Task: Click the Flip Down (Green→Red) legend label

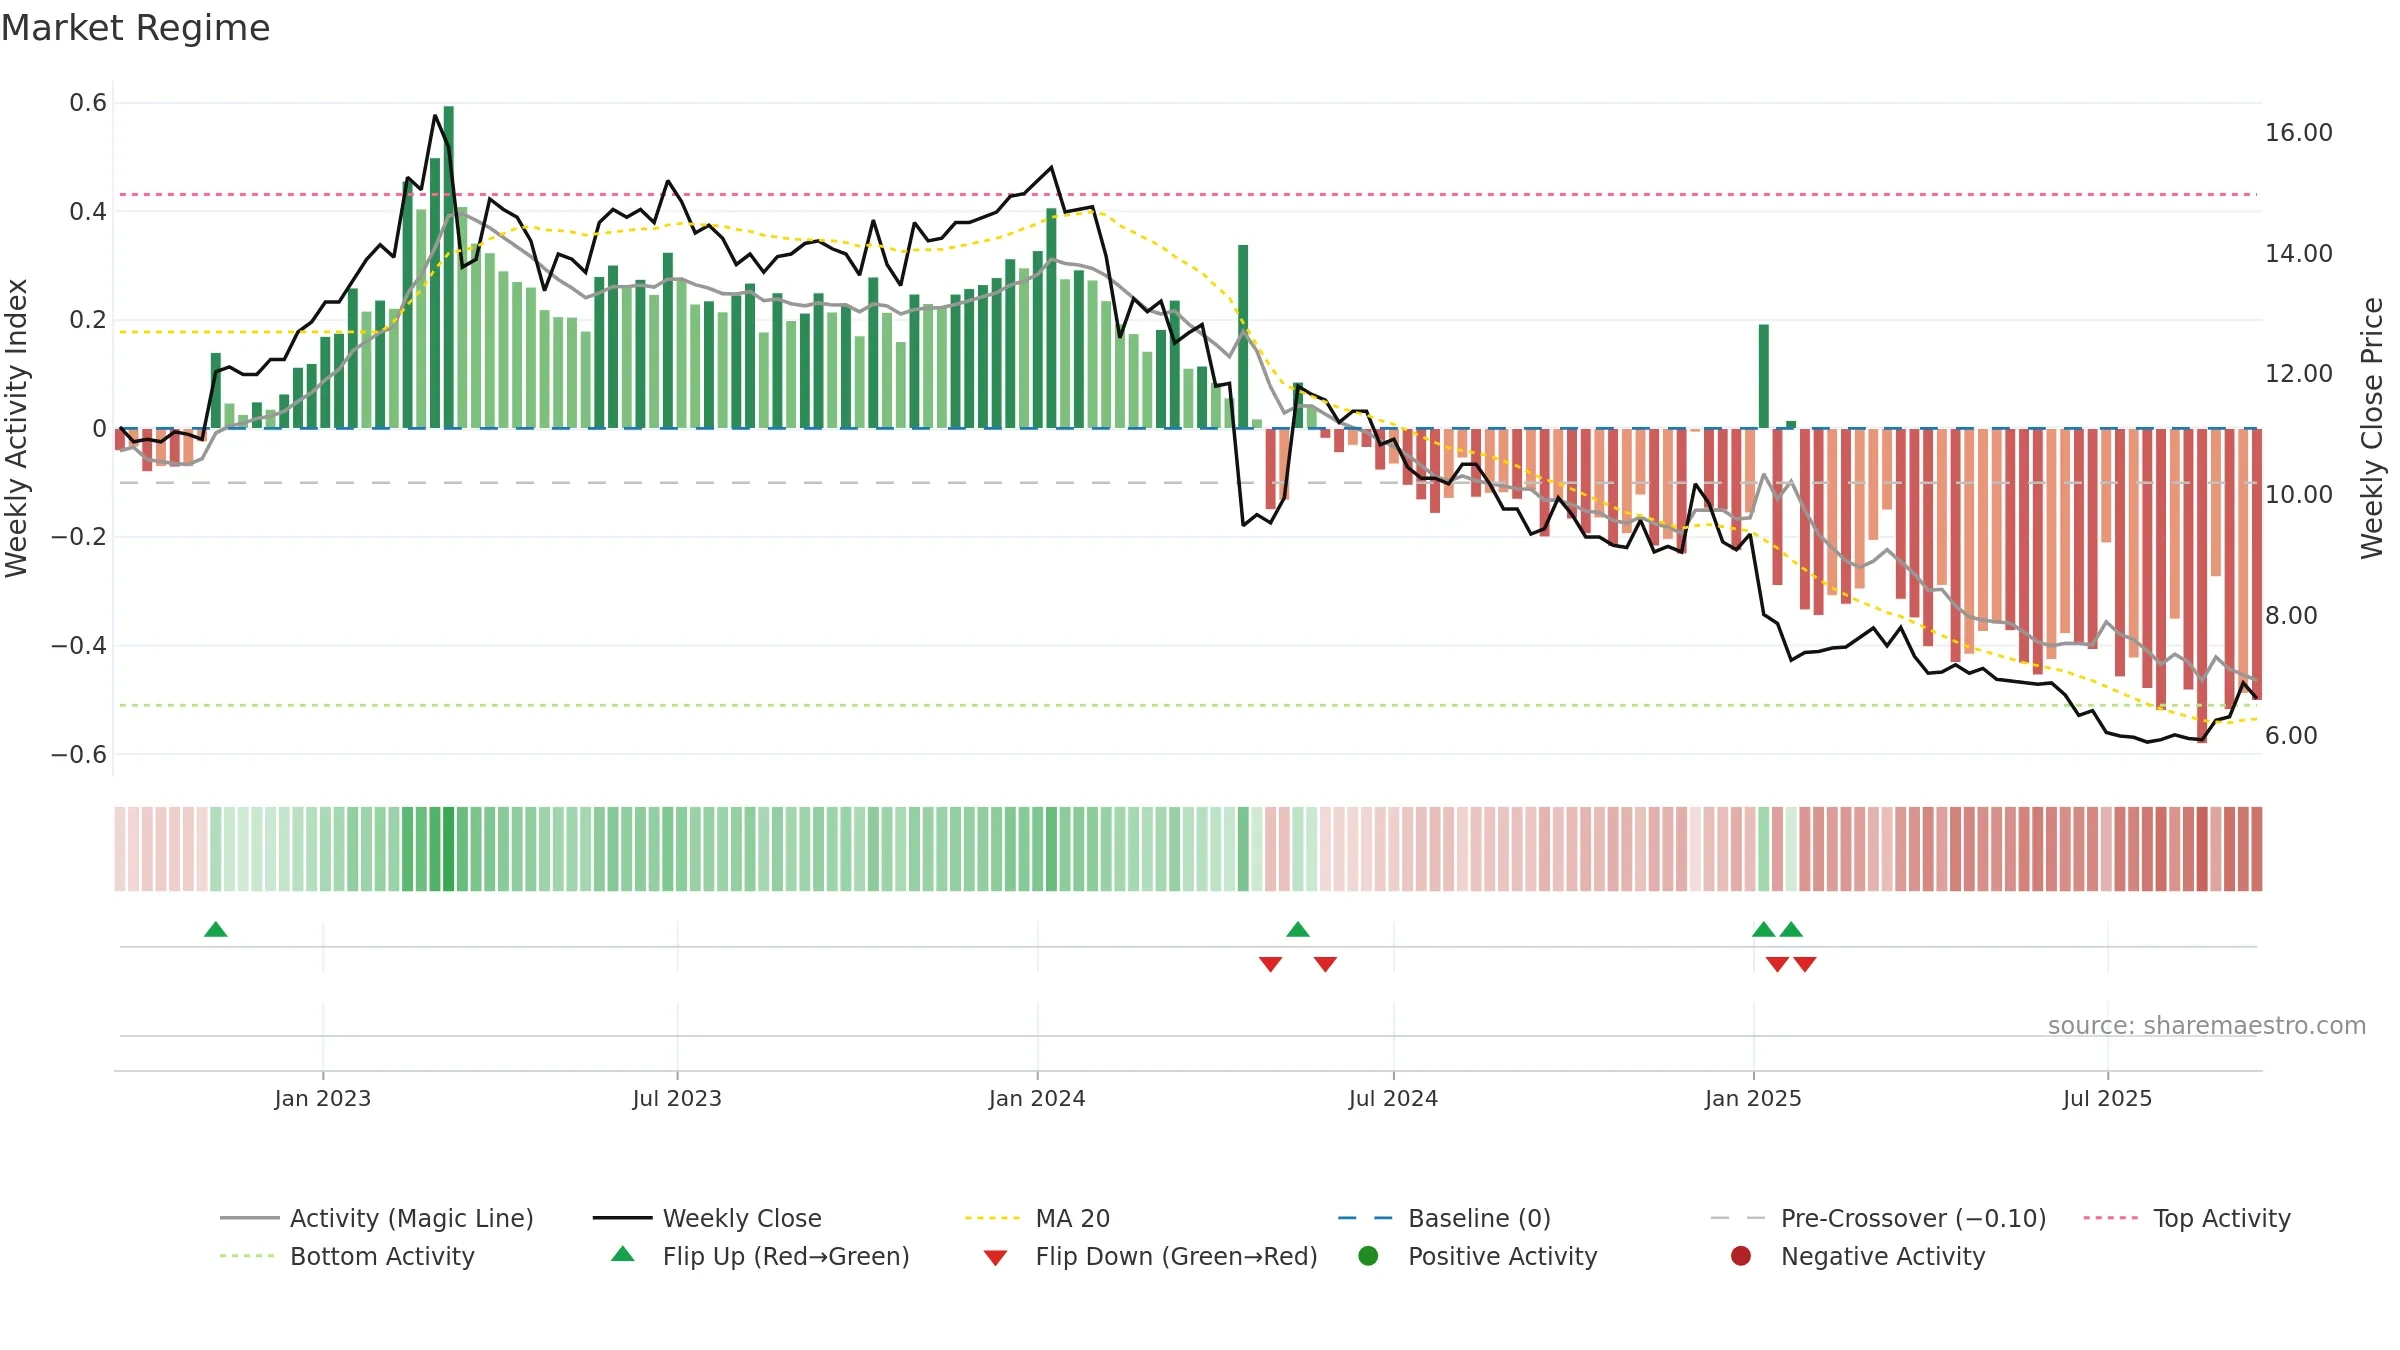Action: (x=1176, y=1256)
